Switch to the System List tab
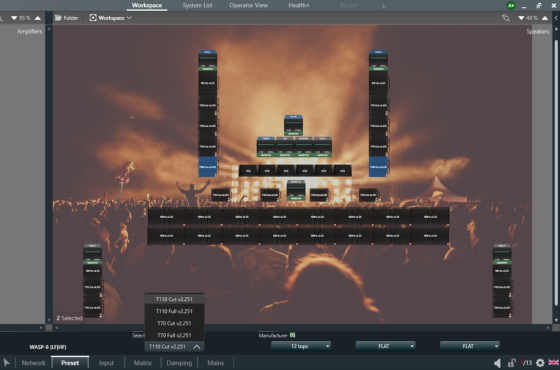The height and width of the screenshot is (370, 560). 198,5
